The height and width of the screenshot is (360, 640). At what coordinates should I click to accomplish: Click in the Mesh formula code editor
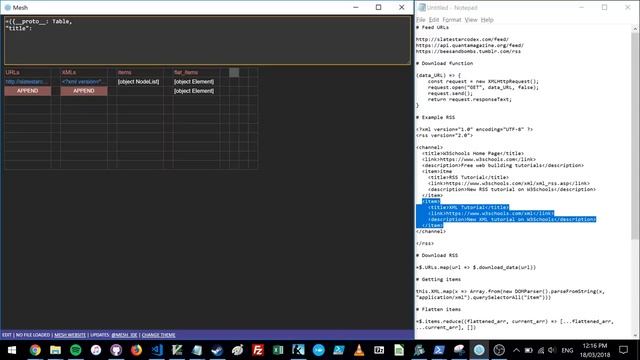[207, 40]
